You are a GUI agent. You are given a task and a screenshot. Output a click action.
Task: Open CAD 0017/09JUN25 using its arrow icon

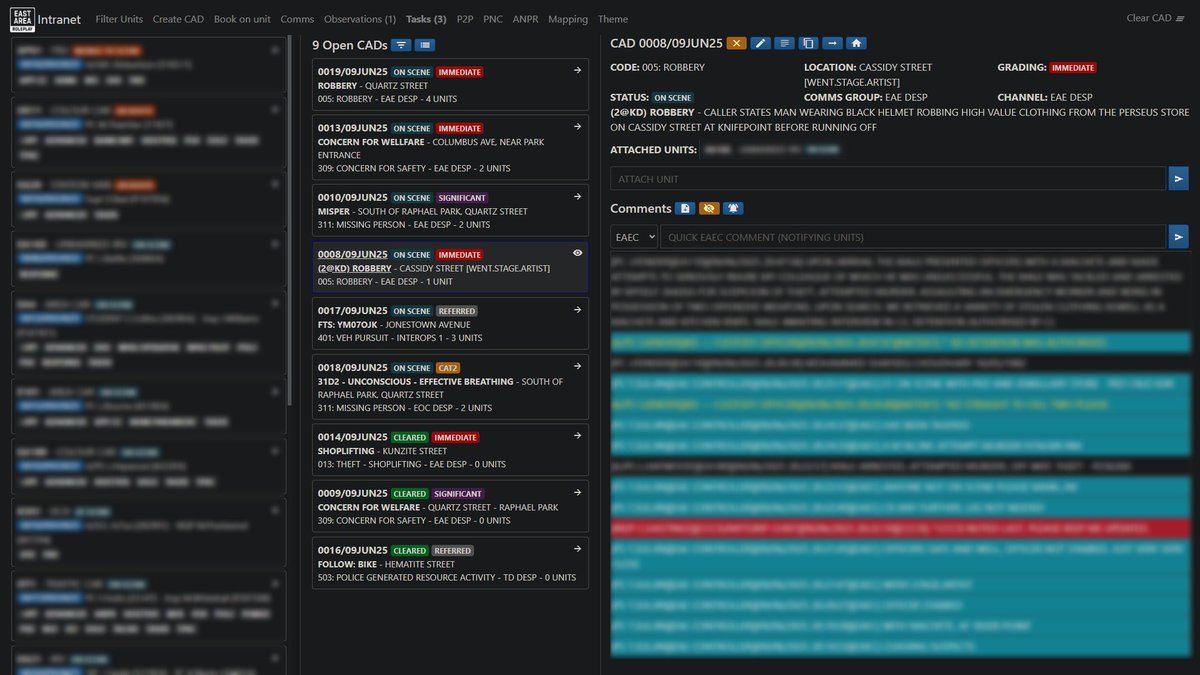(x=577, y=310)
